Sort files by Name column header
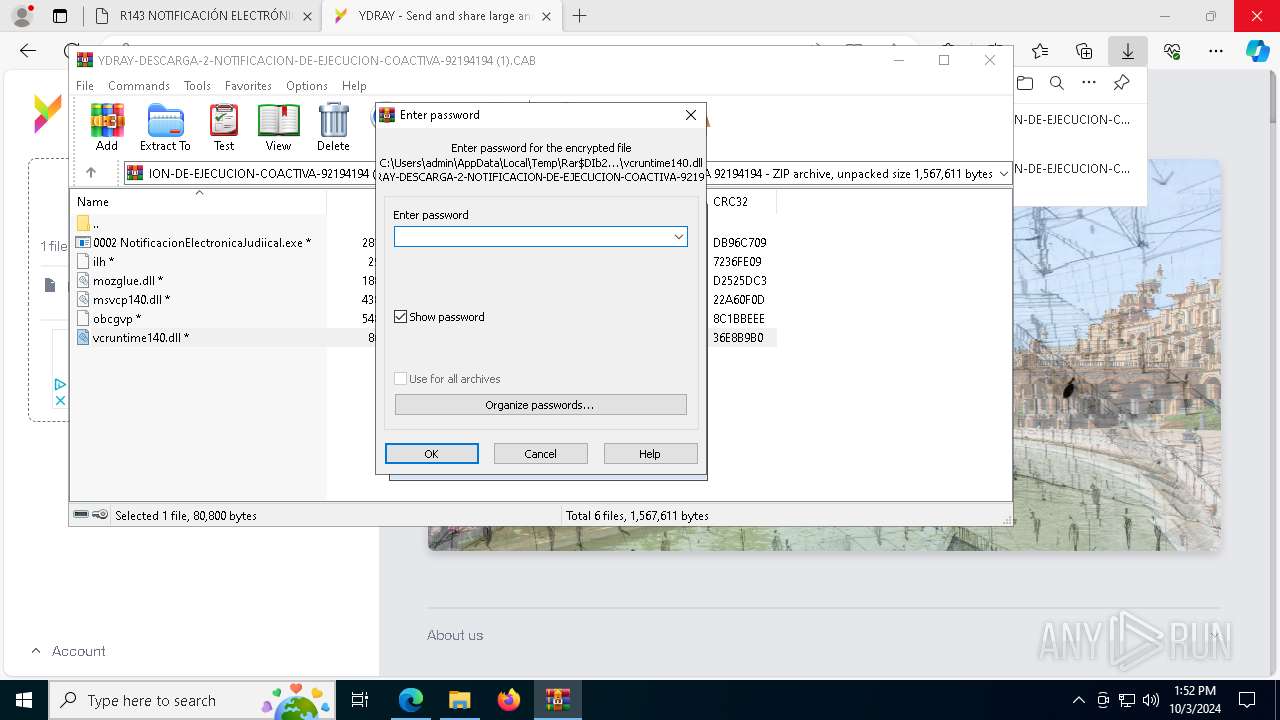This screenshot has height=720, width=1280. (x=198, y=202)
